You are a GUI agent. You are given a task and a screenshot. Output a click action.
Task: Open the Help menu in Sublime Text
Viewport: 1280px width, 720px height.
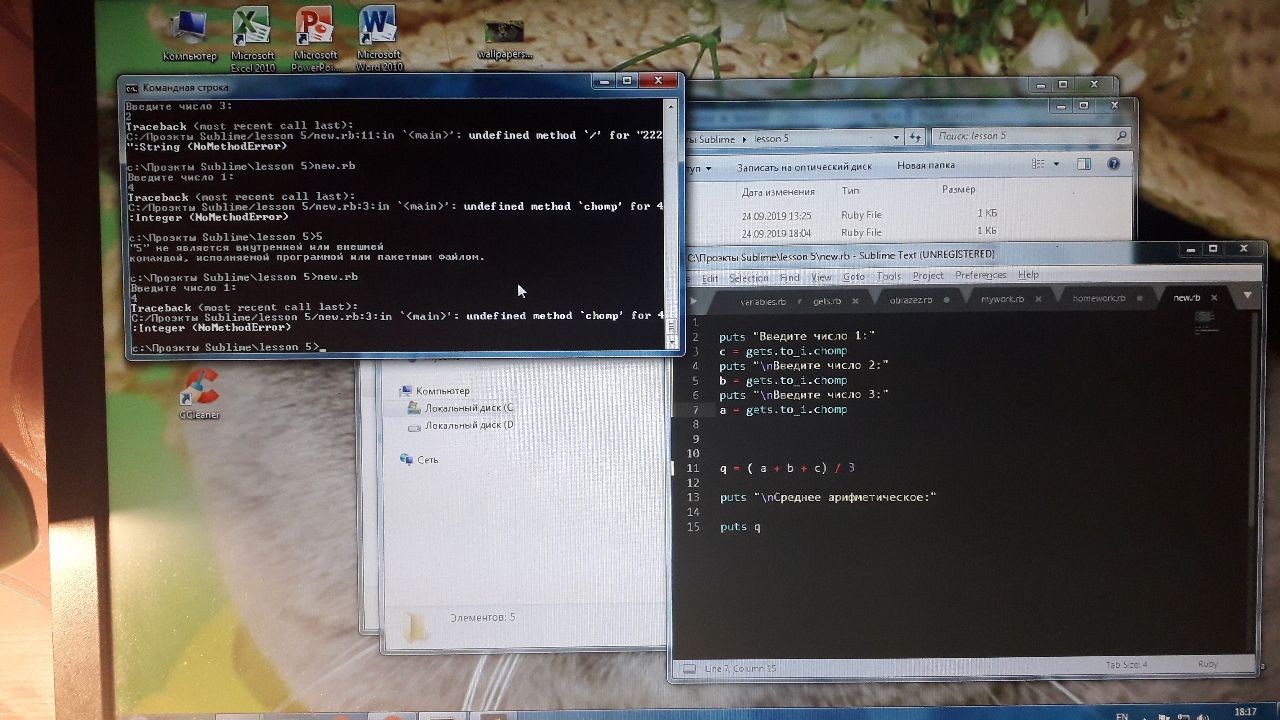tap(1028, 274)
